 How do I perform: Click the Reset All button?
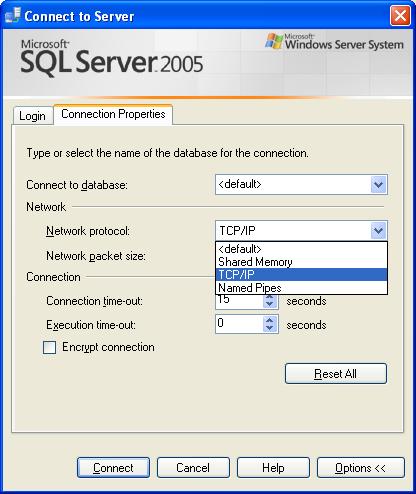336,374
